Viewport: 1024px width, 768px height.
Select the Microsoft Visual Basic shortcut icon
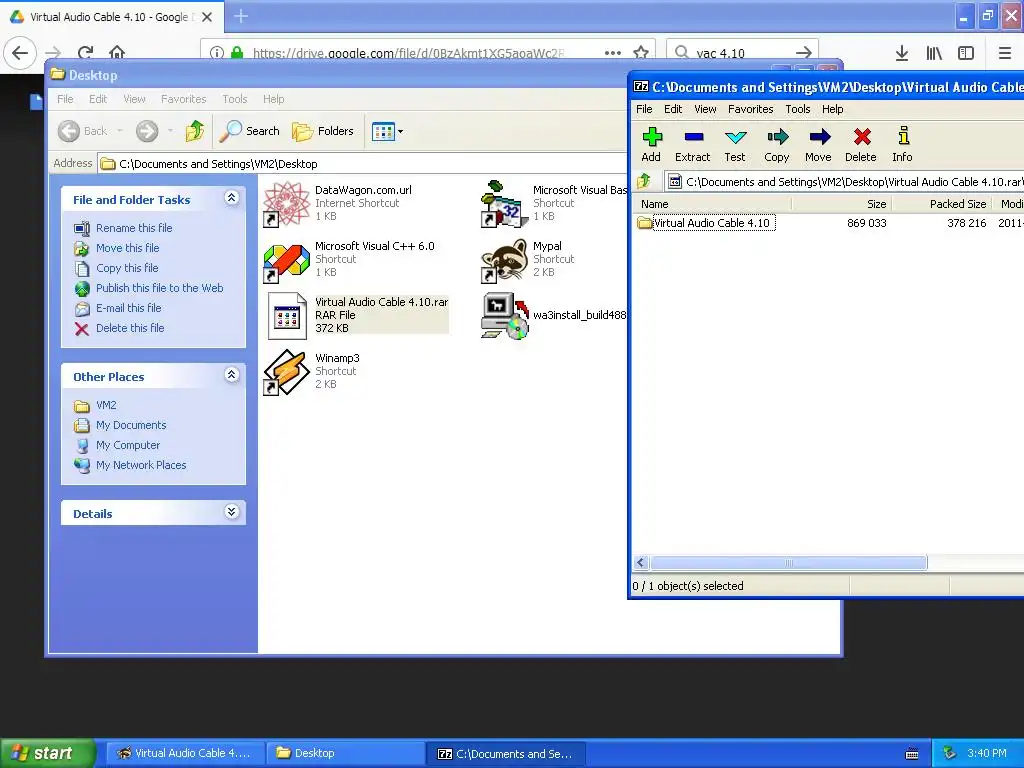(x=504, y=203)
